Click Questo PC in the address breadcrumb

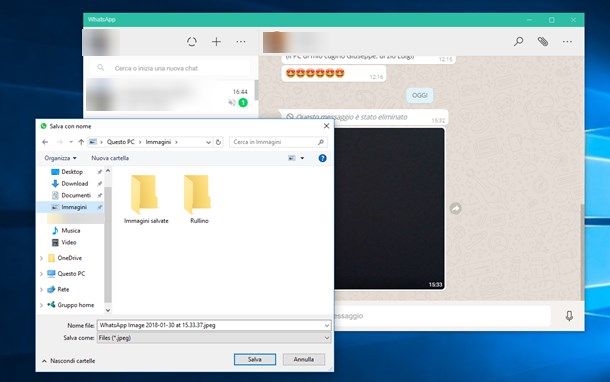click(121, 142)
